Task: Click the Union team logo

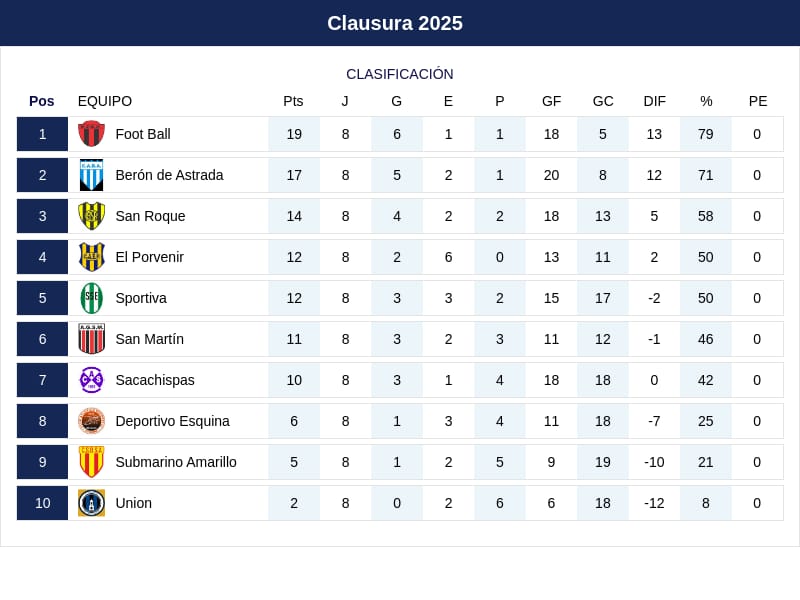Action: (91, 503)
